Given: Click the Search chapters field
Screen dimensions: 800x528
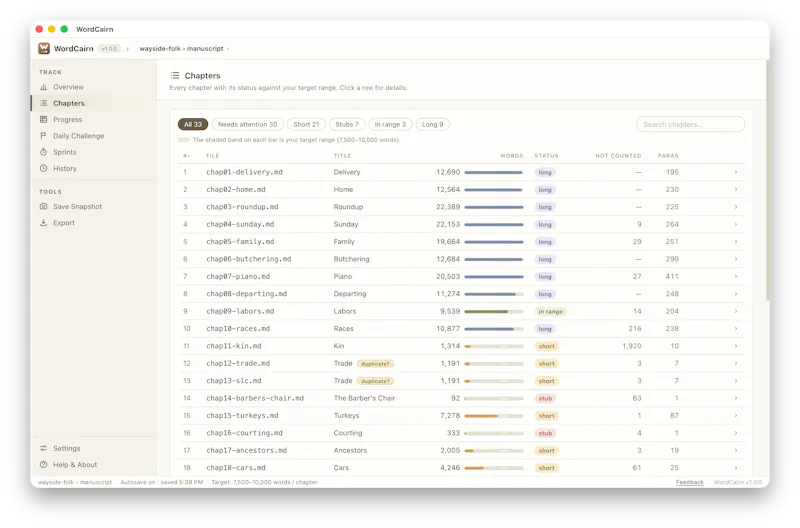Looking at the screenshot, I should 690,124.
